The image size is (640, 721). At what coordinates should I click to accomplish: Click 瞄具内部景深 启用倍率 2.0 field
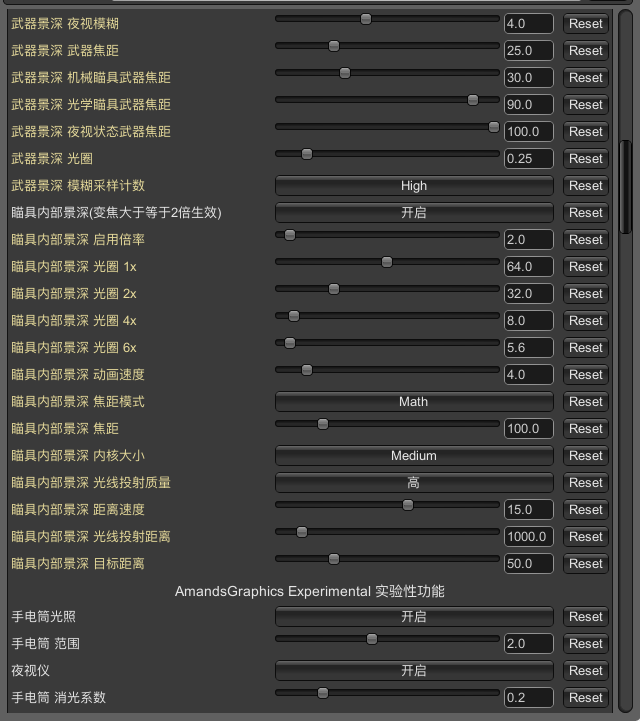click(x=529, y=240)
